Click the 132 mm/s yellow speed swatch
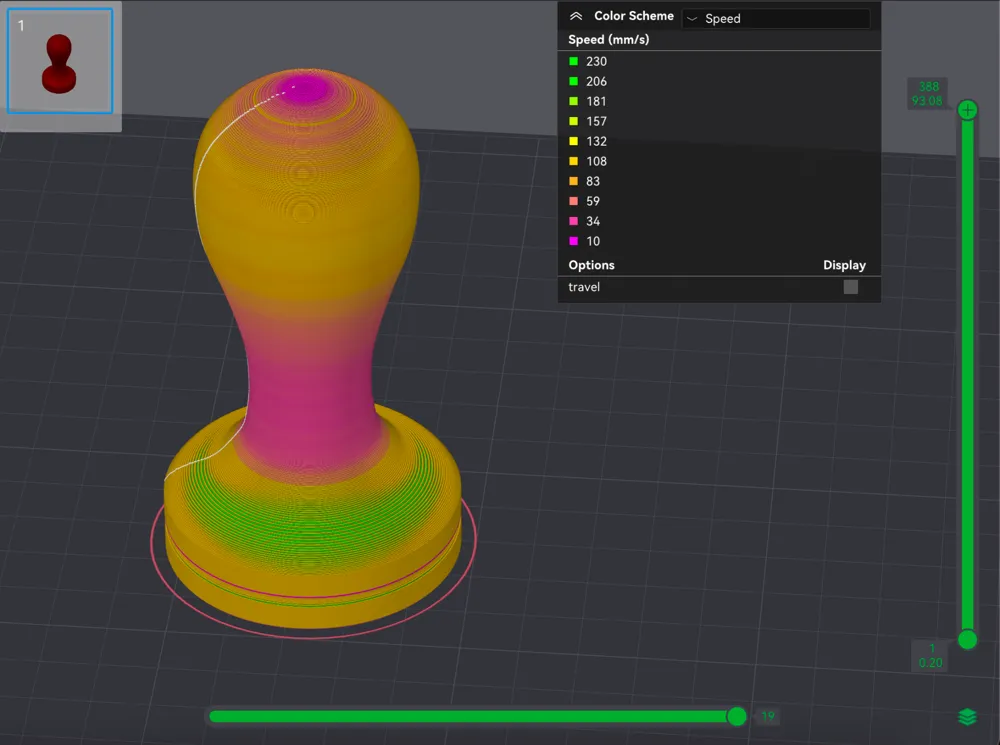 571,141
